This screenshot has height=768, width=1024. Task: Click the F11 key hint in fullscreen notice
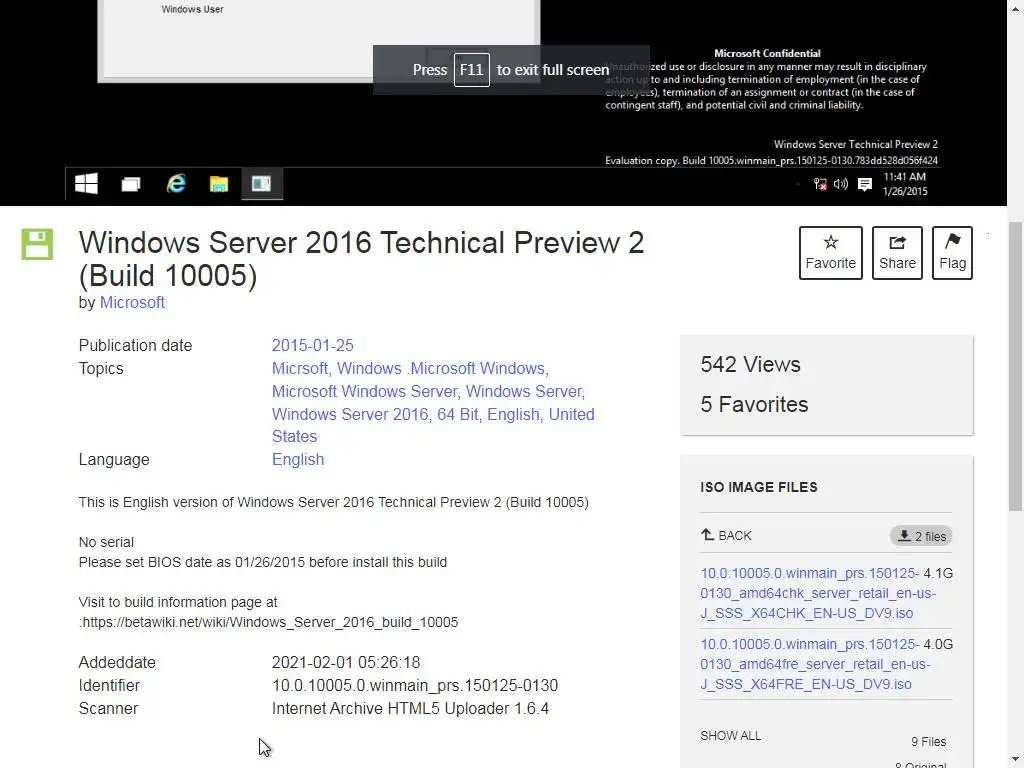pos(472,70)
